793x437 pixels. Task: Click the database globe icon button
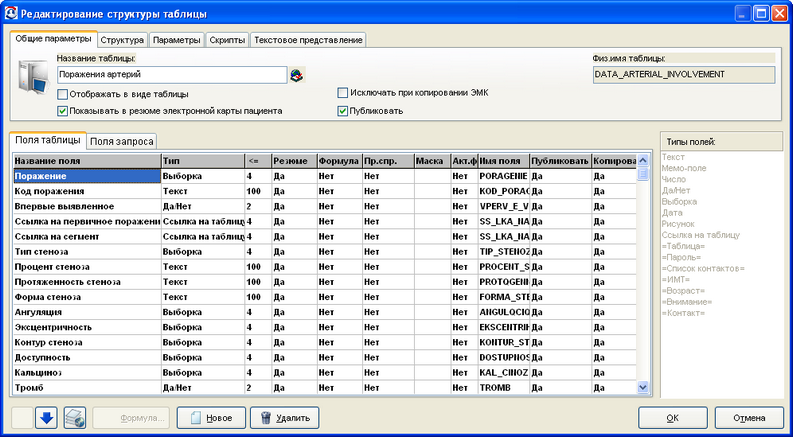point(74,418)
